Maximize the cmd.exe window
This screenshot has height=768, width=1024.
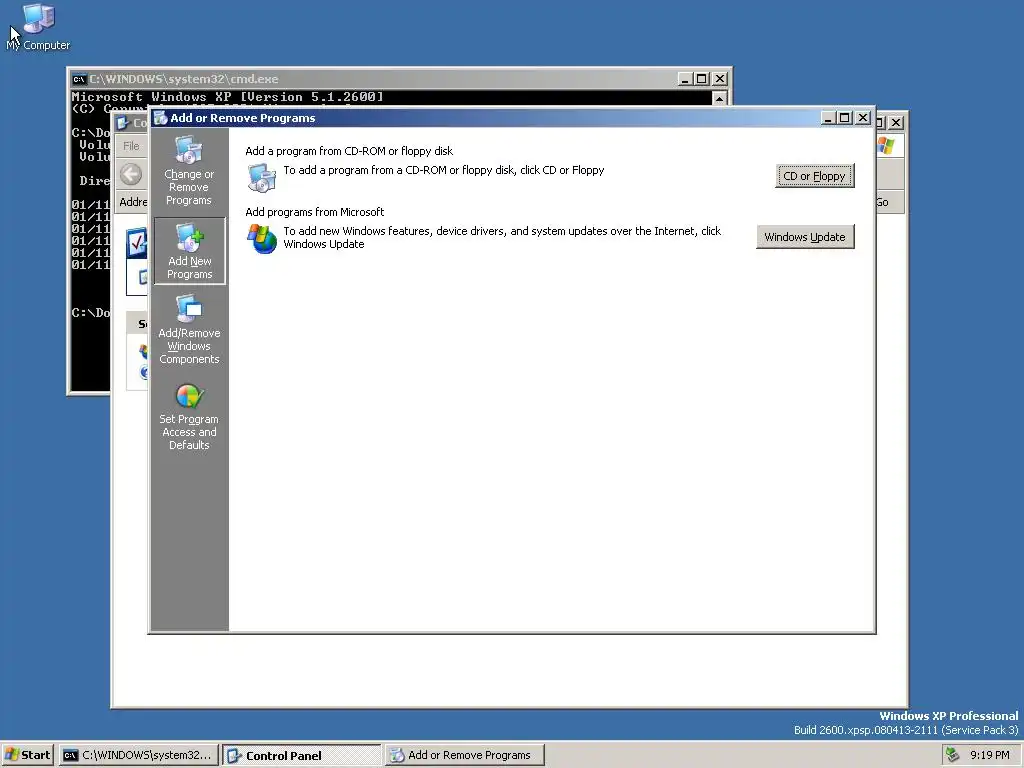[701, 79]
